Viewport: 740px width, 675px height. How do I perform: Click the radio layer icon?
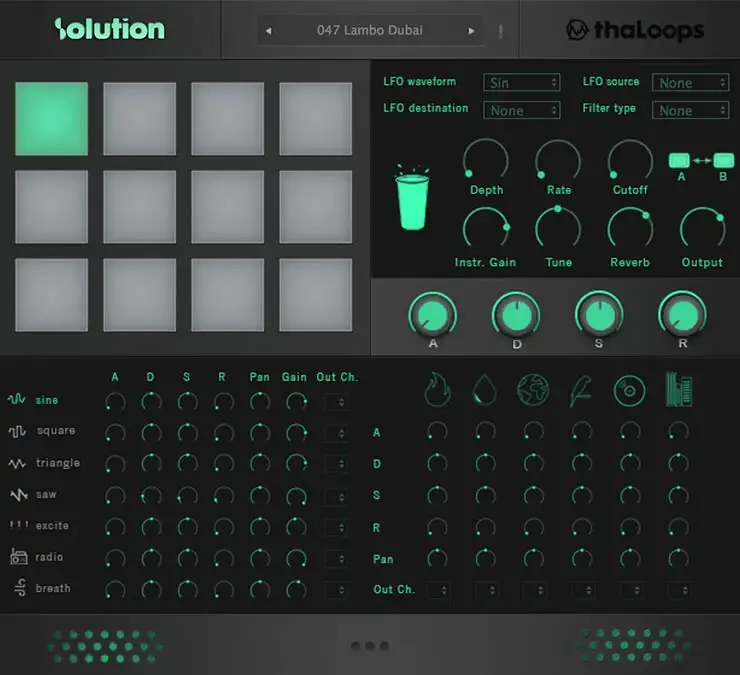[19, 557]
